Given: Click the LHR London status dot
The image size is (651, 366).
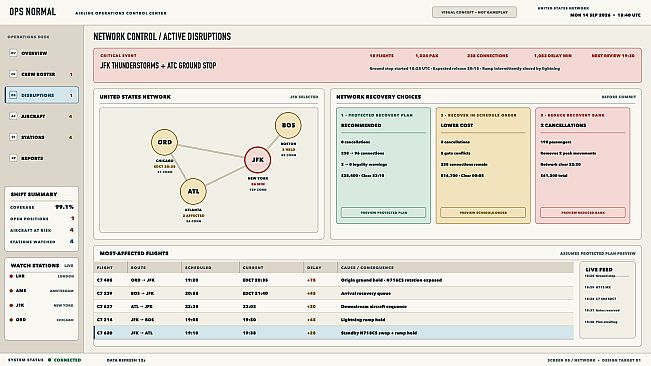Looking at the screenshot, I should point(11,276).
